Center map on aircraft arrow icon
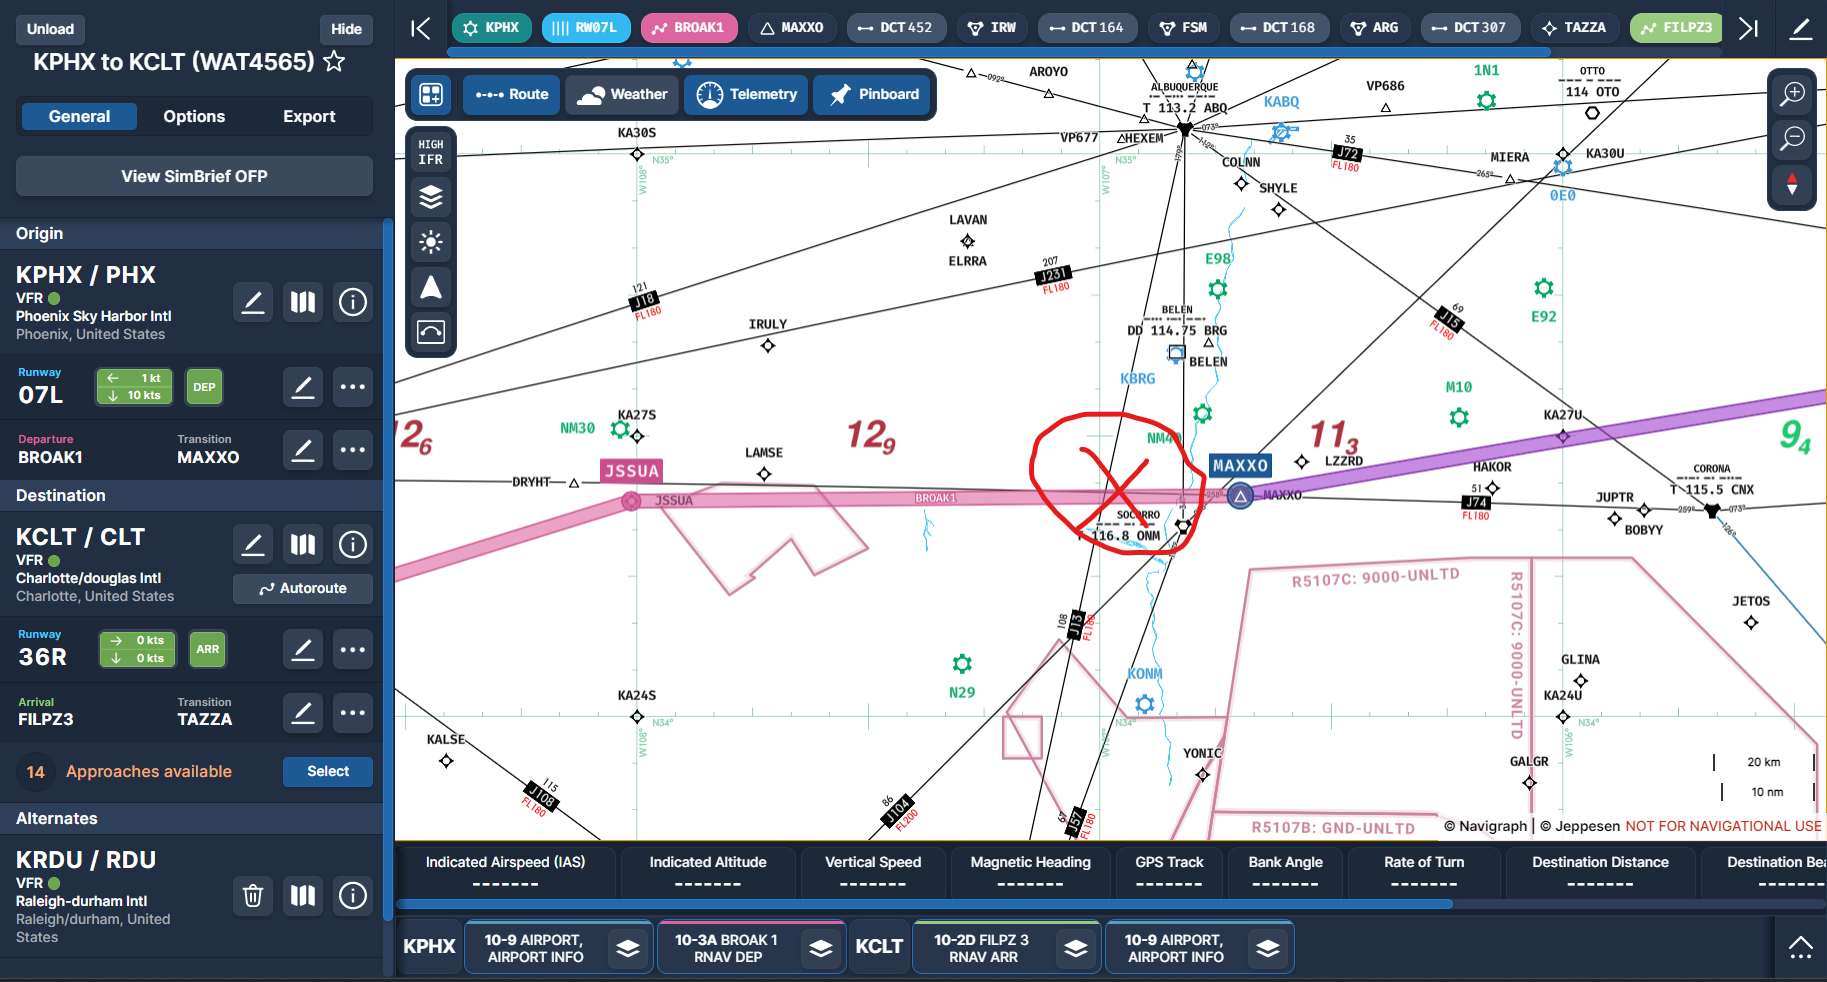Screen dimensions: 1827x982 coord(431,287)
